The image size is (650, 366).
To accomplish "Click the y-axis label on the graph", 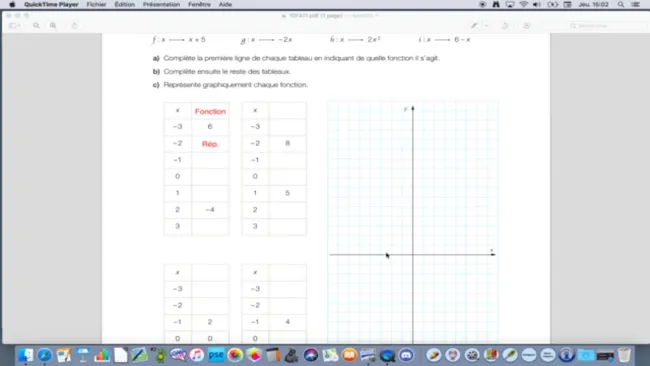I will [x=405, y=109].
